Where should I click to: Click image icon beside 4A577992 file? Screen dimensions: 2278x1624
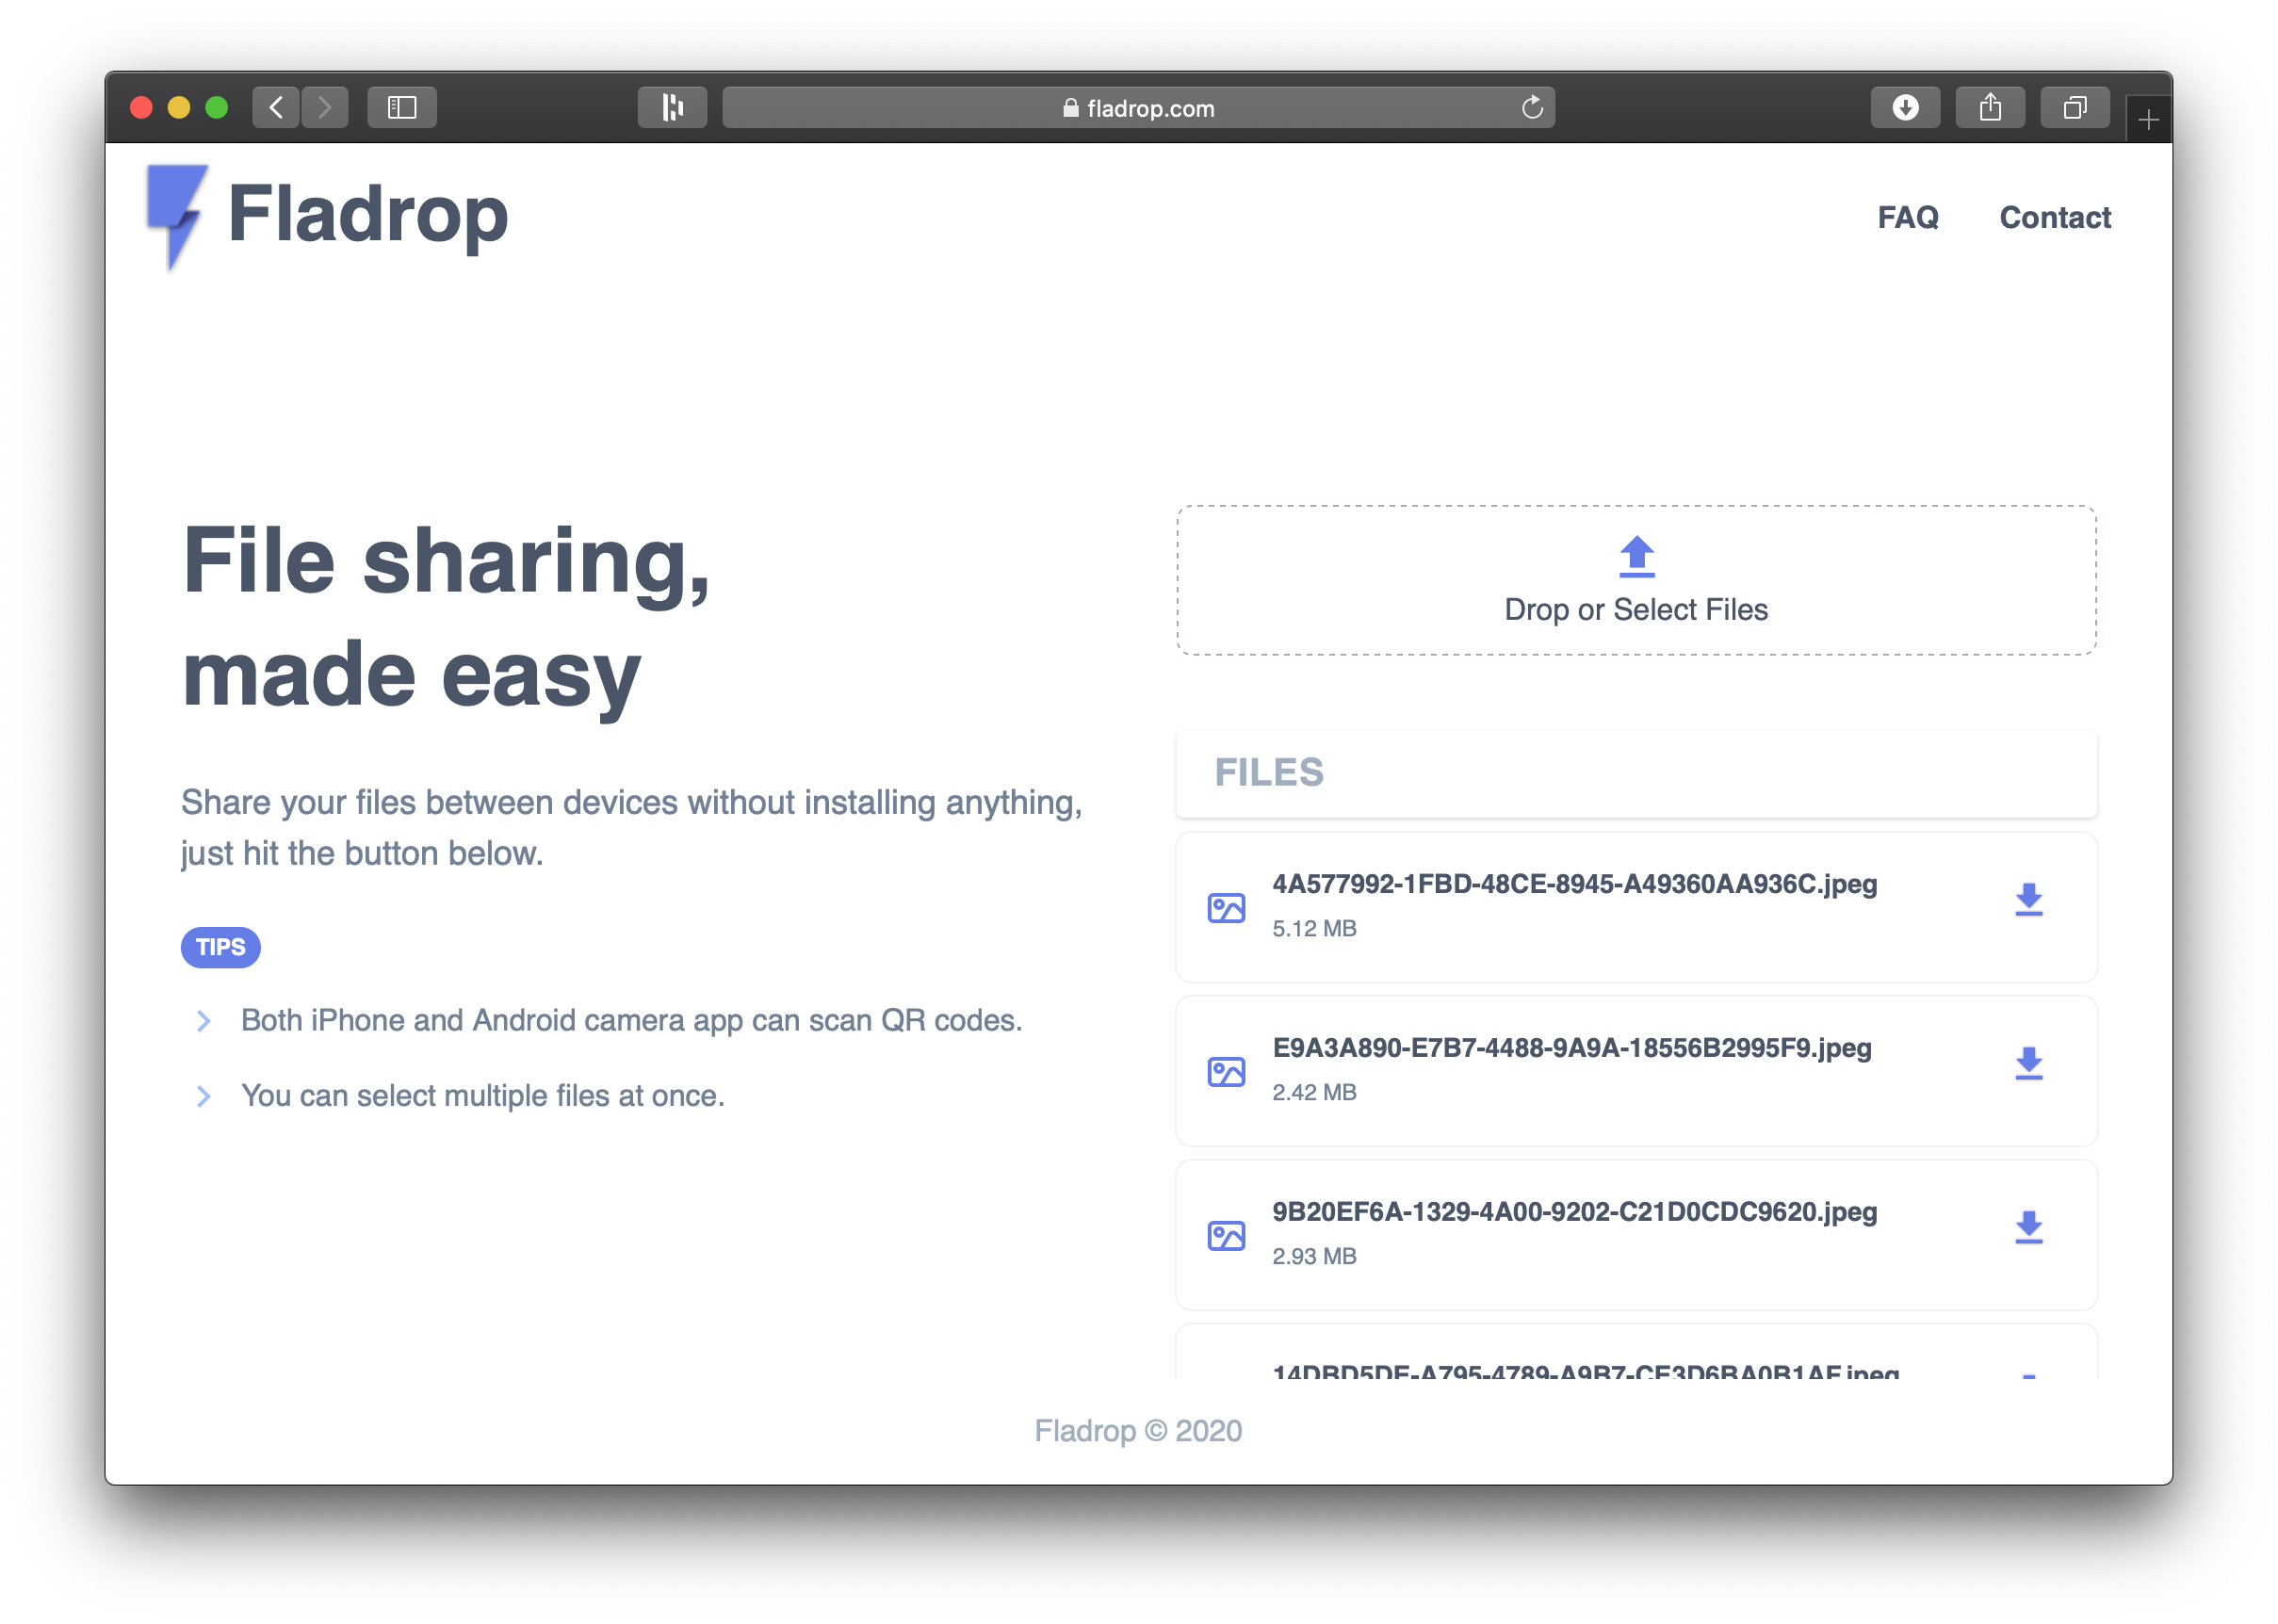(x=1226, y=908)
